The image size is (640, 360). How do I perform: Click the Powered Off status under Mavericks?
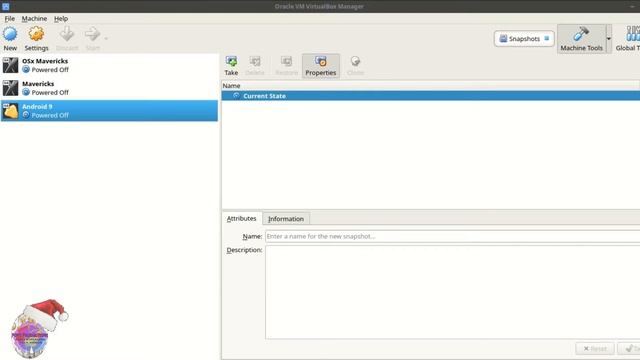pyautogui.click(x=50, y=93)
